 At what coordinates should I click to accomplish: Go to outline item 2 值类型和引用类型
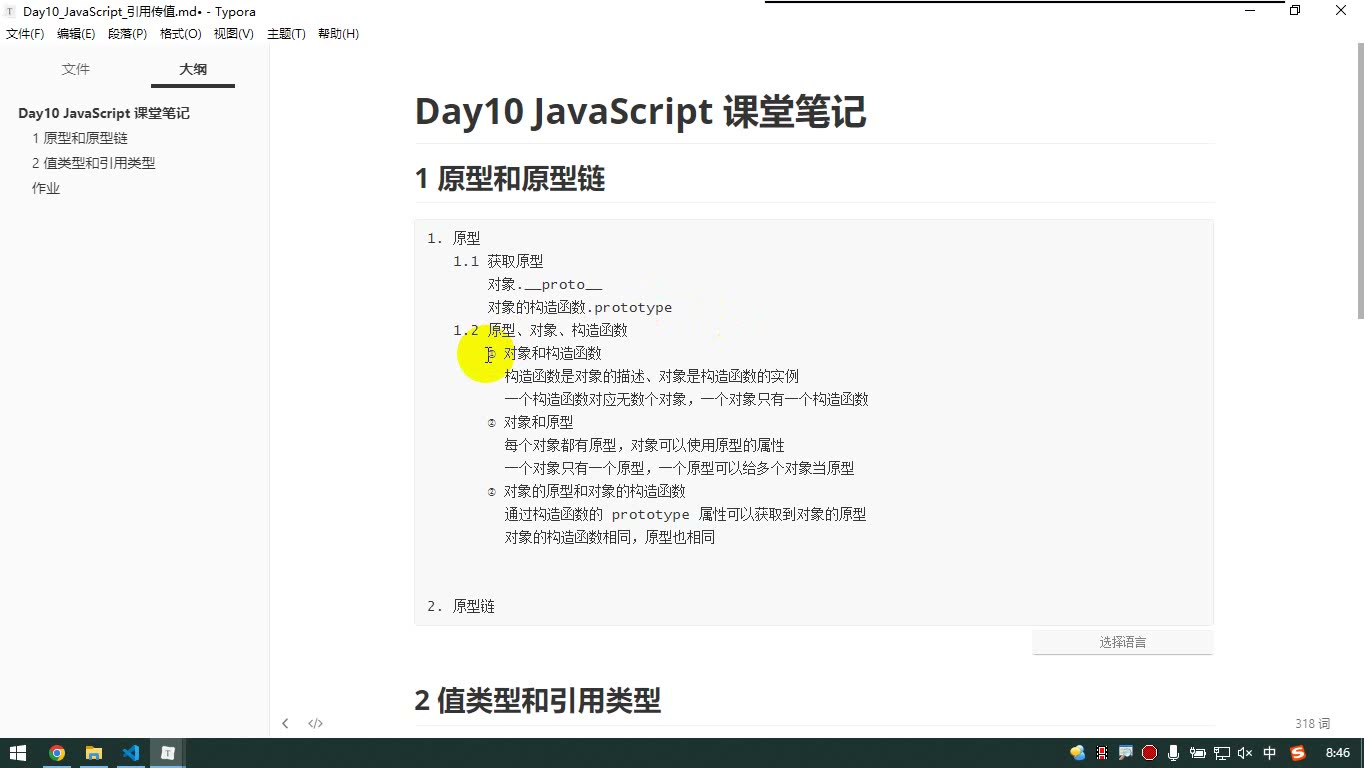click(x=94, y=163)
